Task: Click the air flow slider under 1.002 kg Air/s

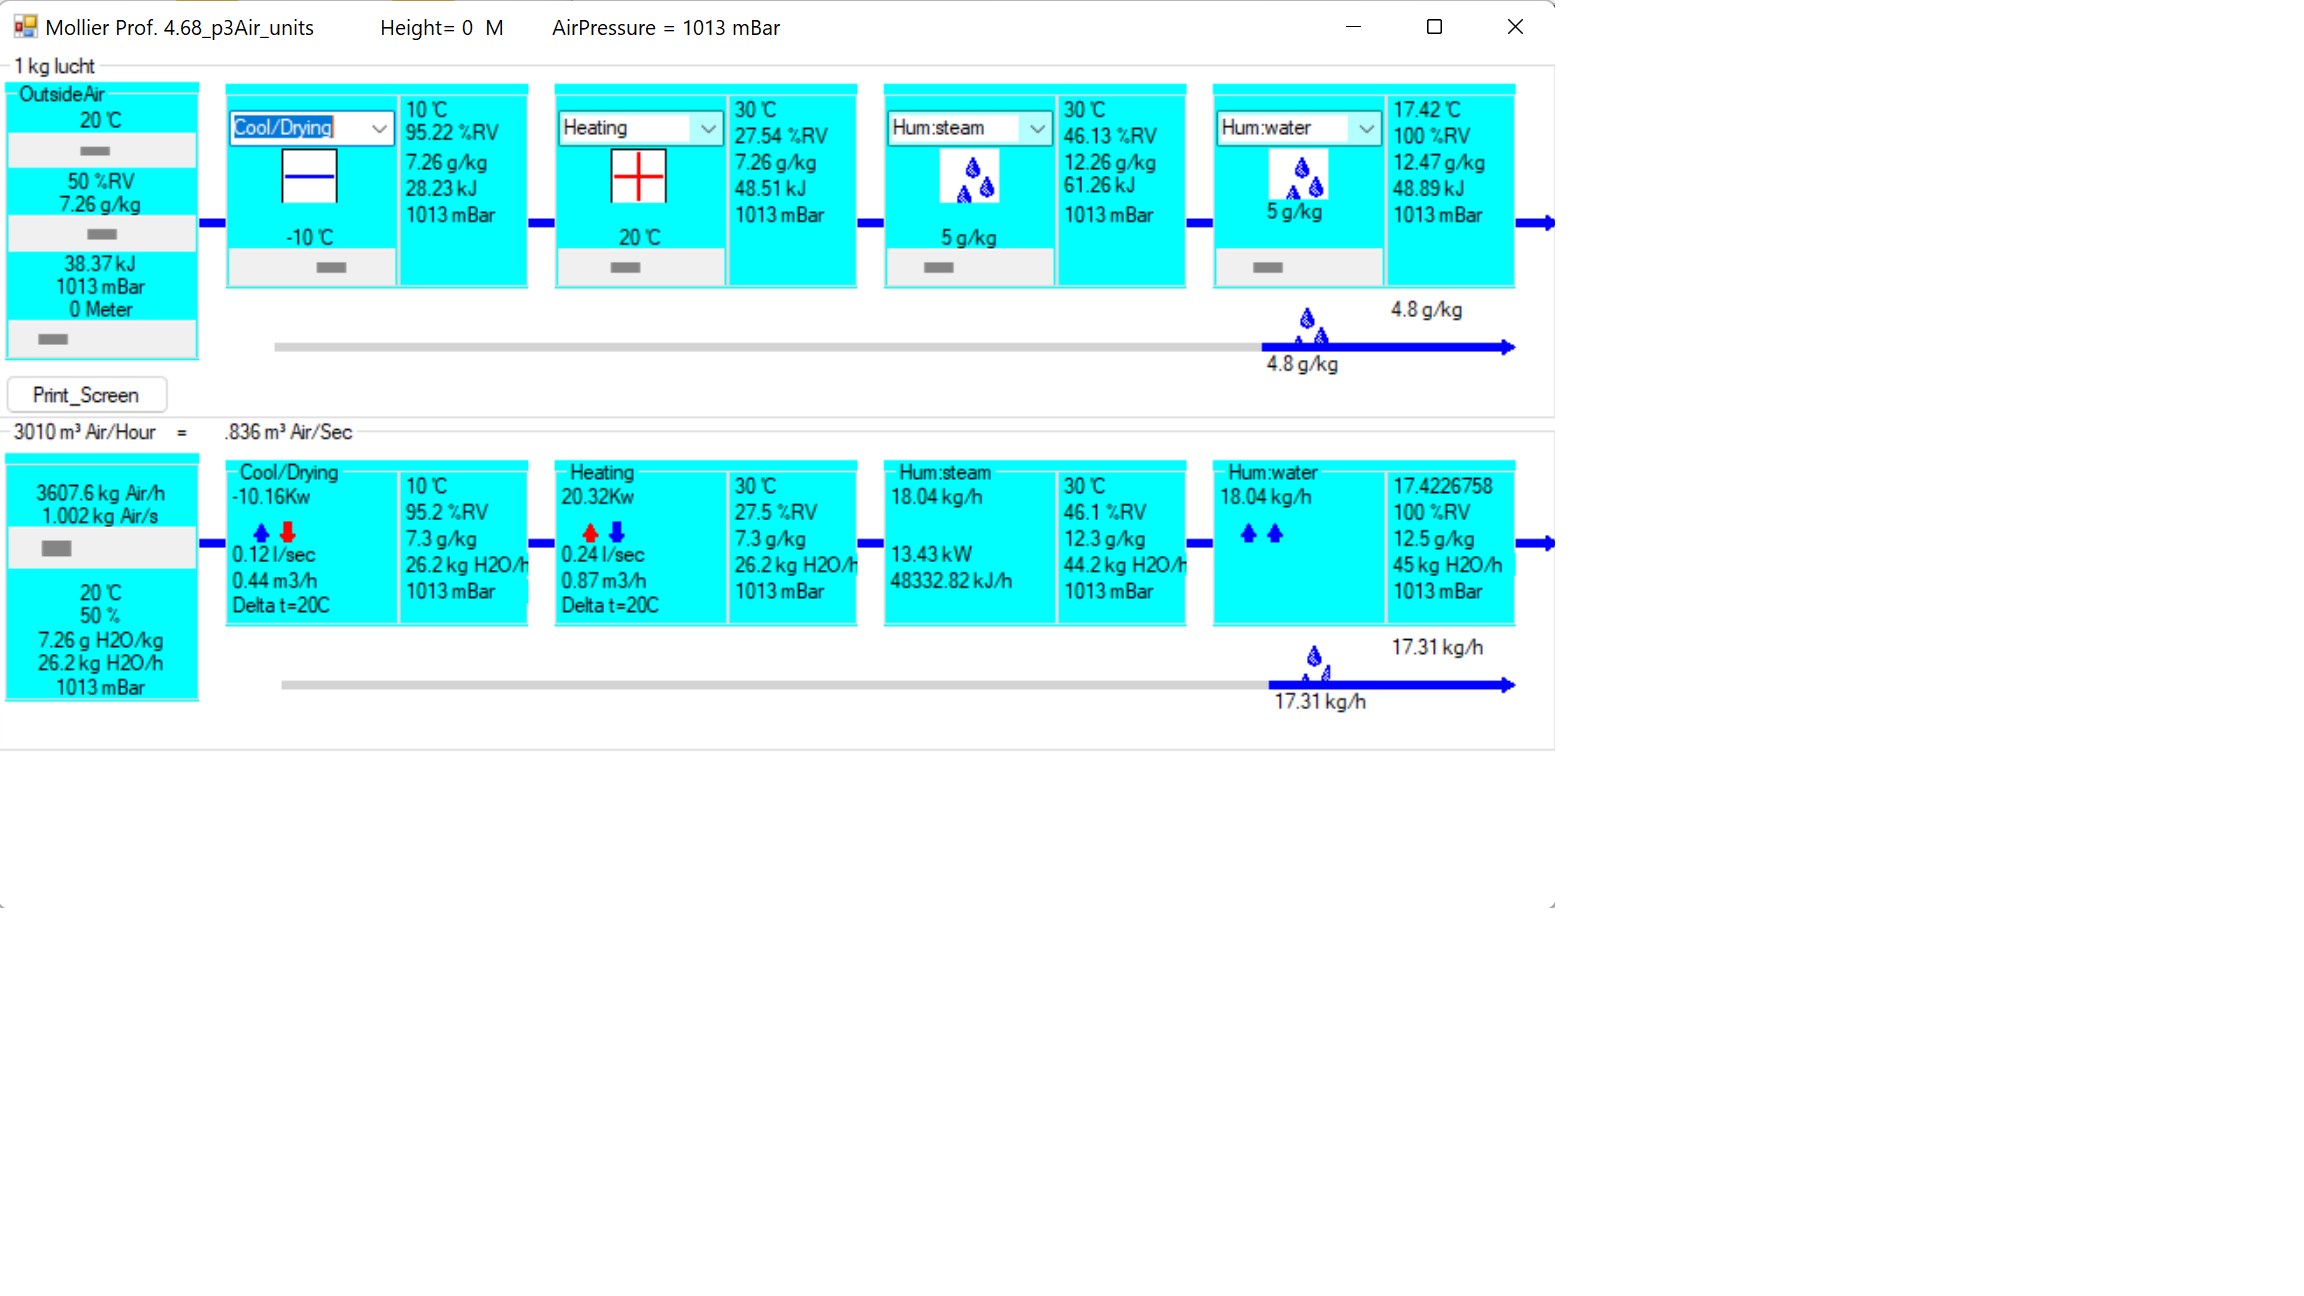Action: (57, 548)
